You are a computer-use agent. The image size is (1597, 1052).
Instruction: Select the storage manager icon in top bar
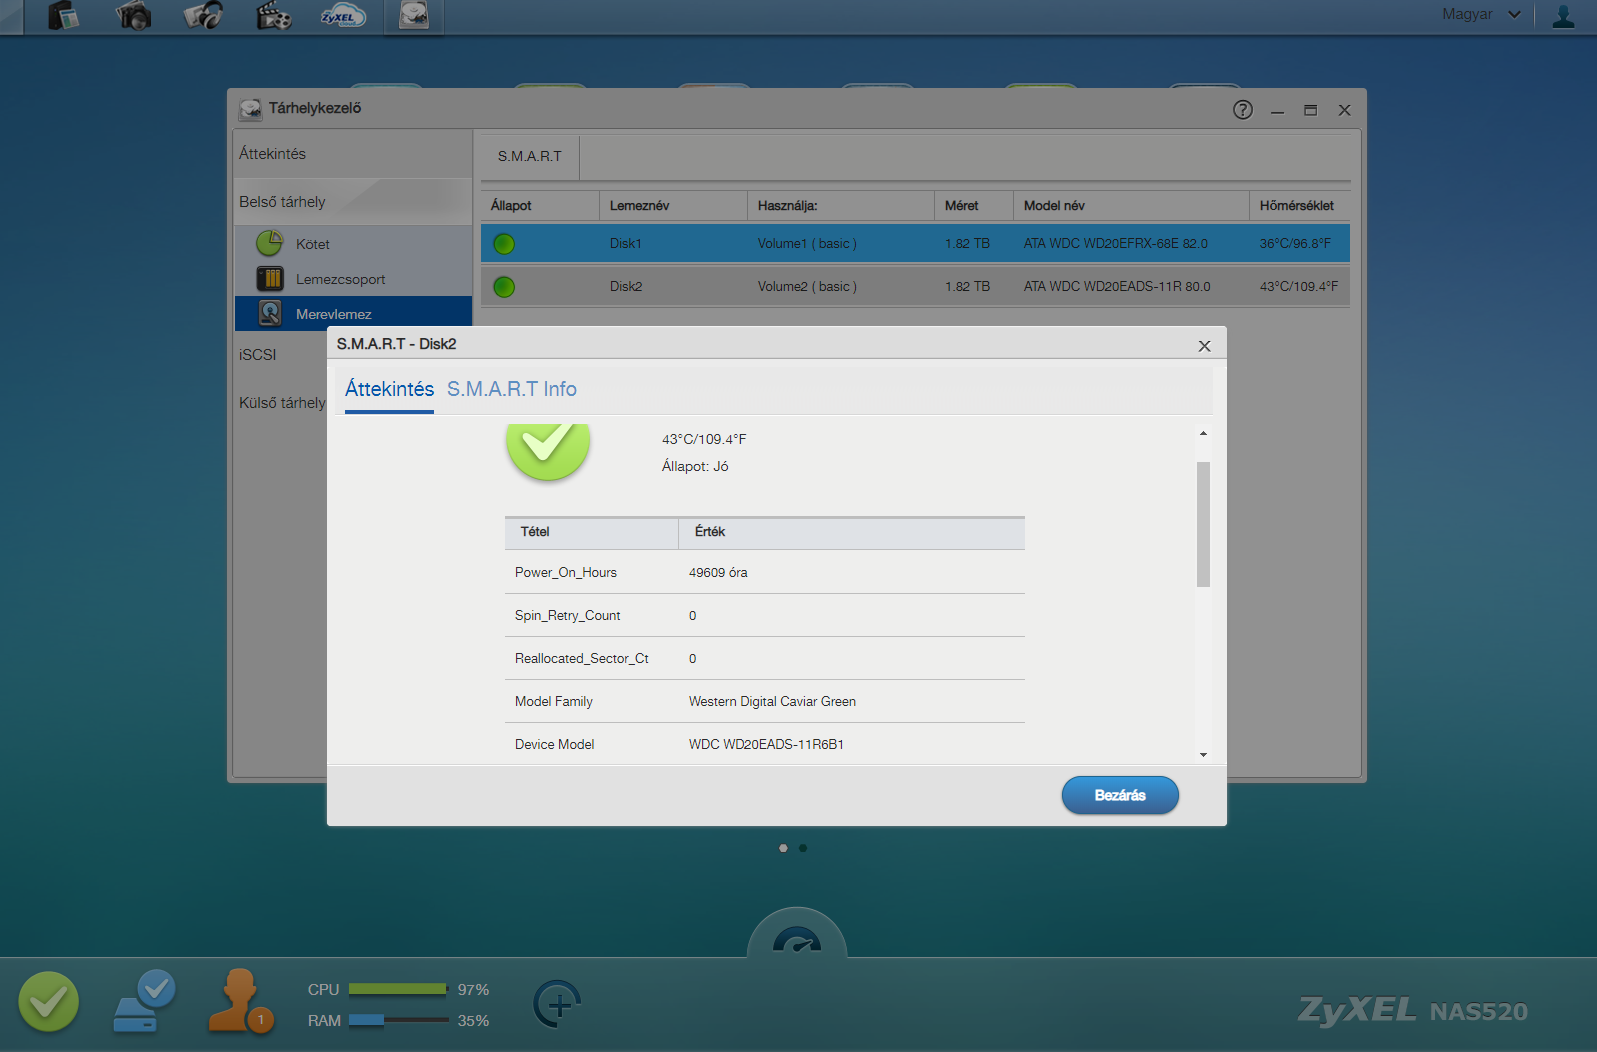[414, 15]
